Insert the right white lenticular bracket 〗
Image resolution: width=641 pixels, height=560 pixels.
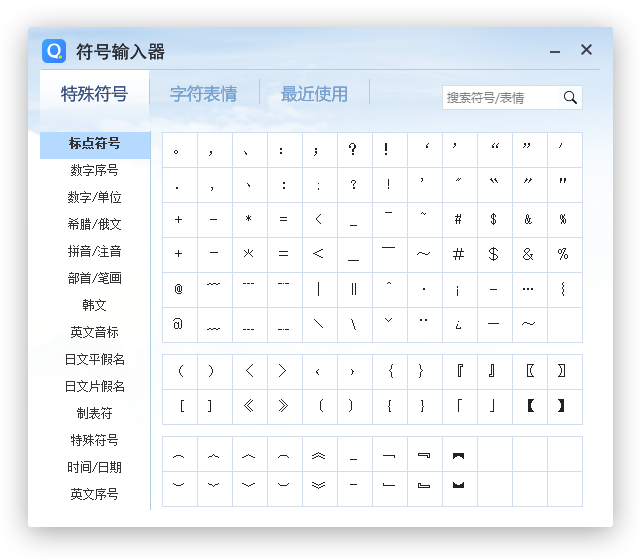pyautogui.click(x=562, y=371)
